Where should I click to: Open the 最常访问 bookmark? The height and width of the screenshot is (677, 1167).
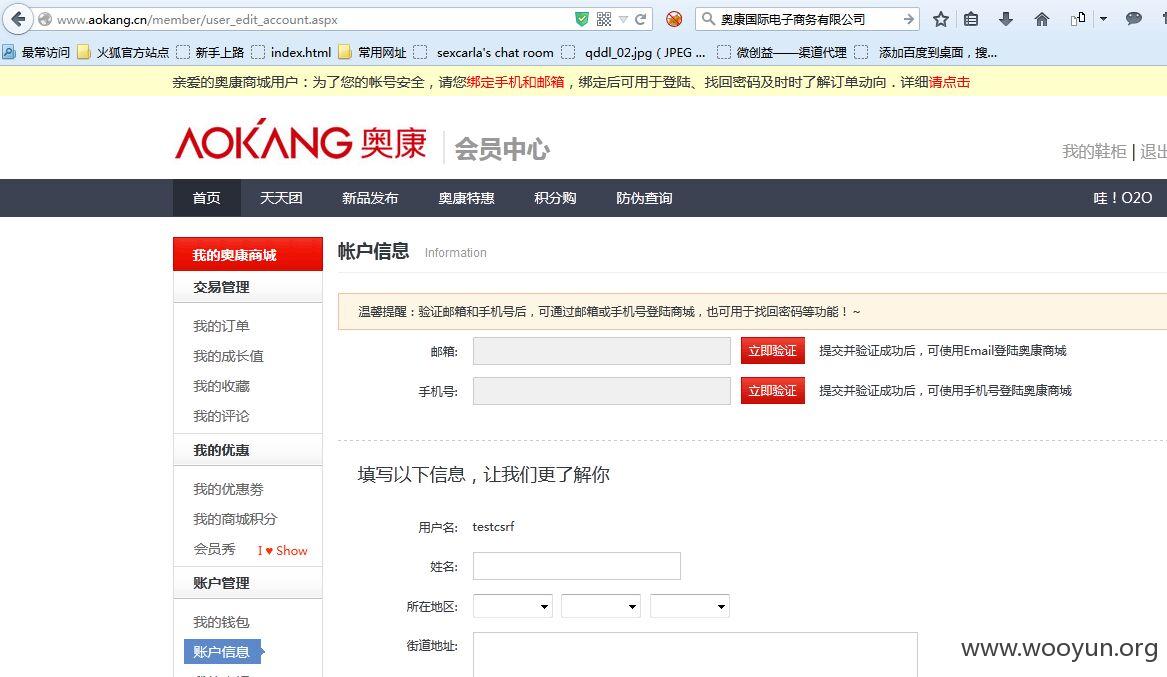pyautogui.click(x=36, y=52)
